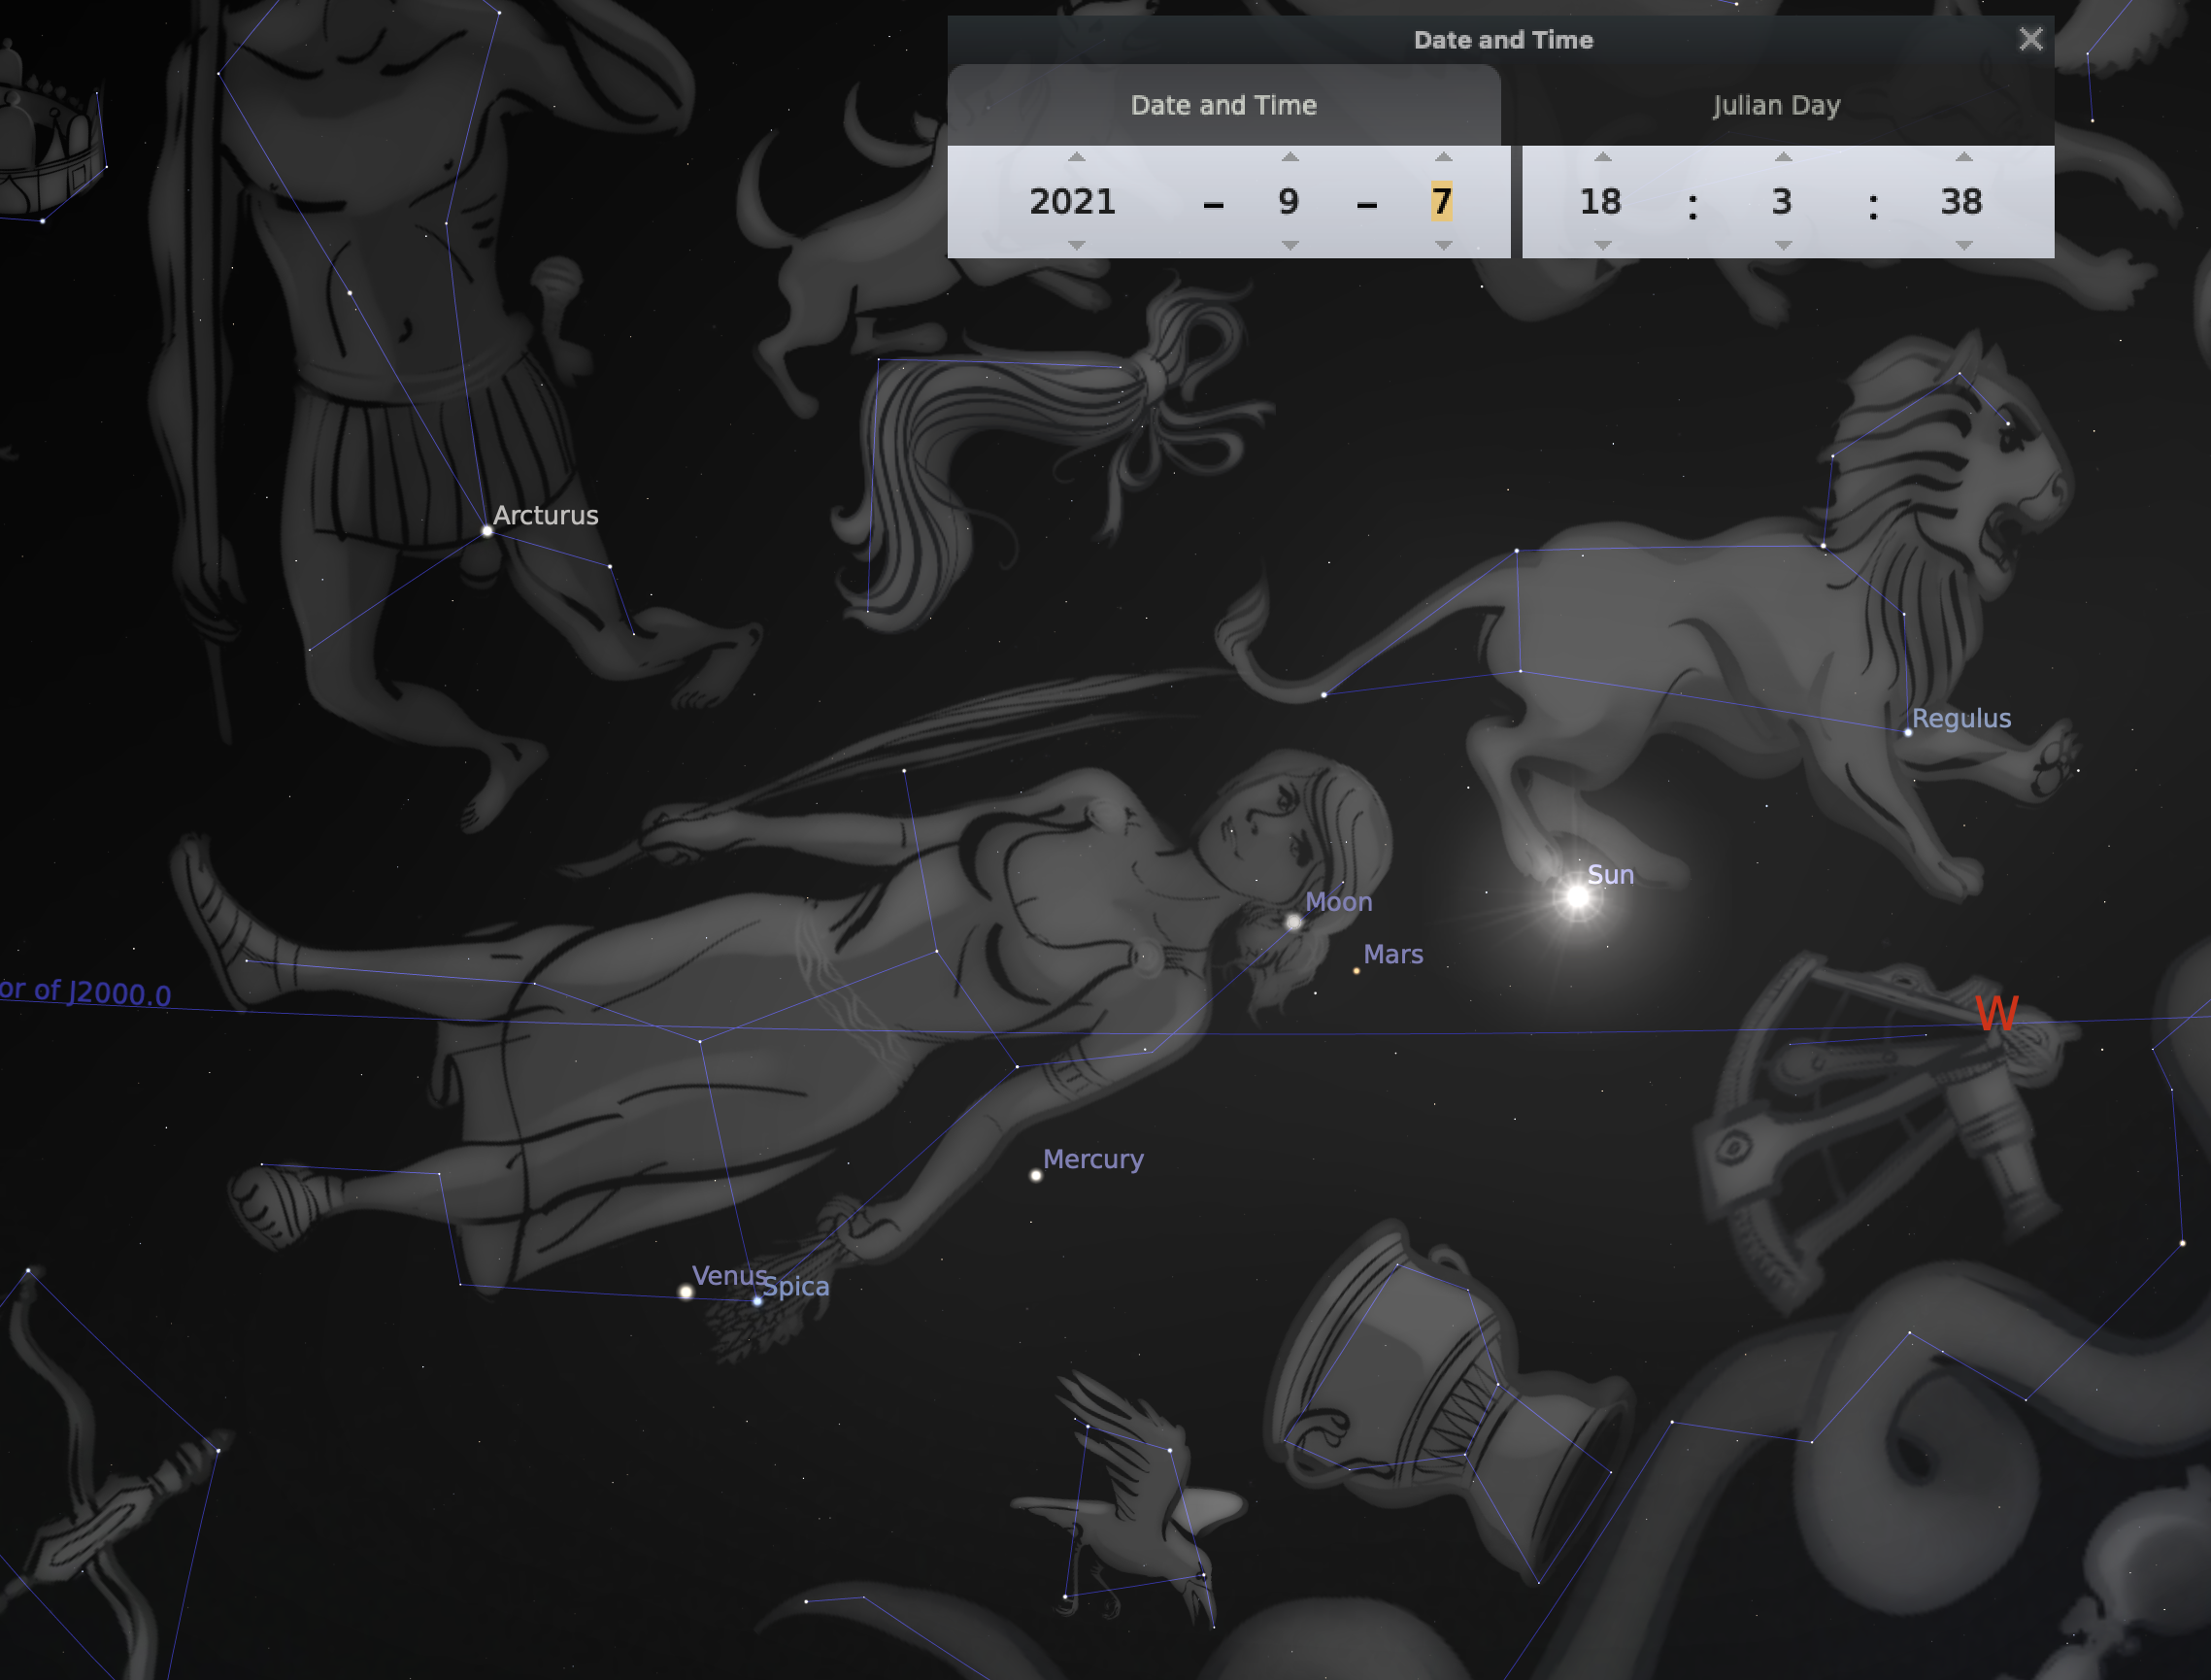Decrease the month value with down arrow
The height and width of the screenshot is (1680, 2211).
click(x=1290, y=245)
